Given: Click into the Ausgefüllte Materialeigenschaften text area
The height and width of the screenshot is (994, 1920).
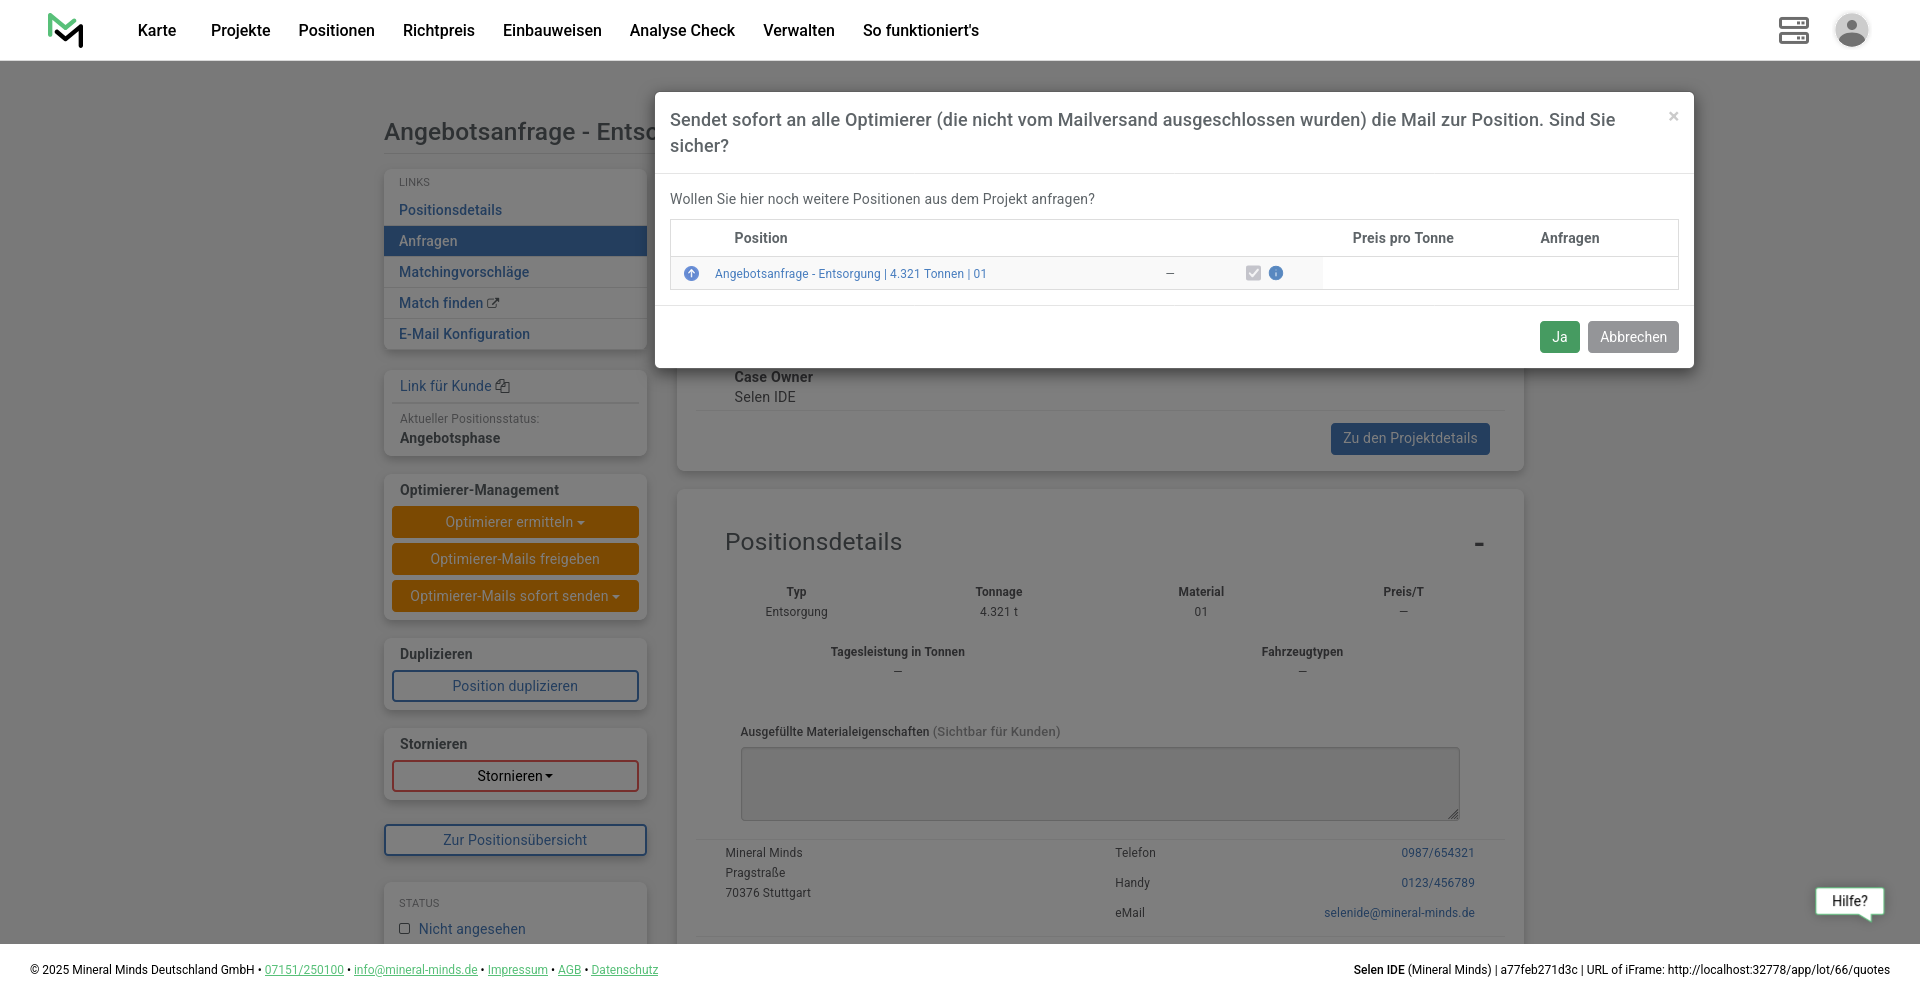Looking at the screenshot, I should click(x=1099, y=784).
